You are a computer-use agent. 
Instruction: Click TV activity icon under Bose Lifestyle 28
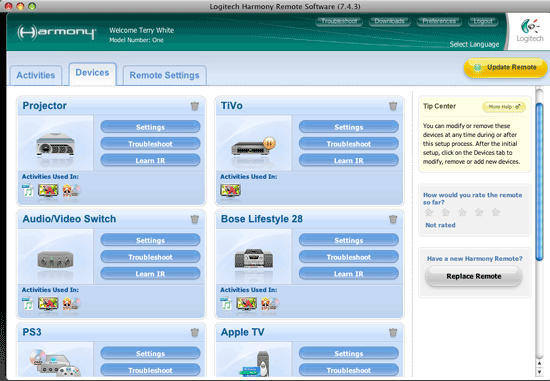[247, 304]
